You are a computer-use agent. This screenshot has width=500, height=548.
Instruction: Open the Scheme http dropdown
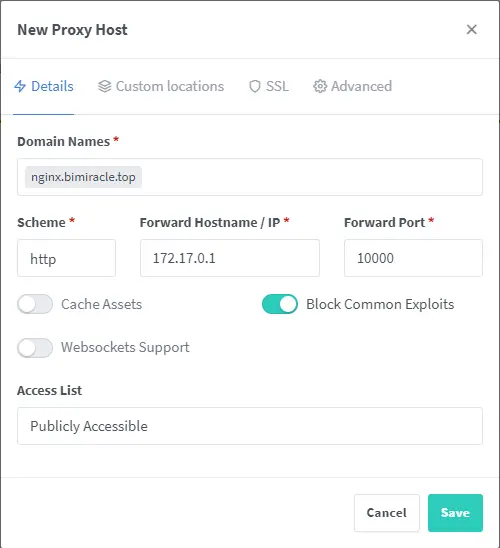[66, 258]
